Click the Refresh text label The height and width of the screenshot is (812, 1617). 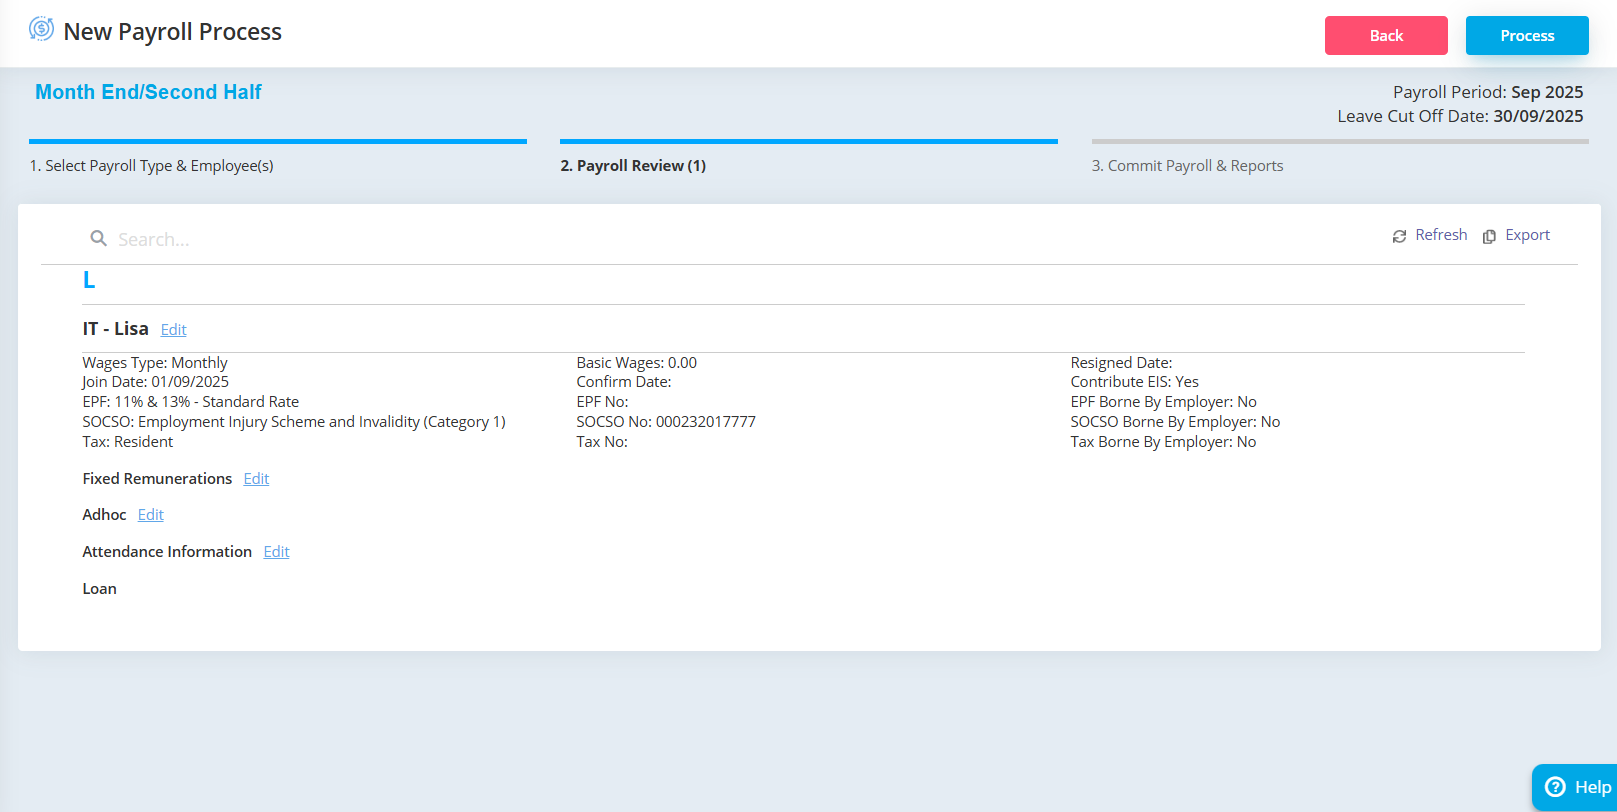coord(1441,235)
